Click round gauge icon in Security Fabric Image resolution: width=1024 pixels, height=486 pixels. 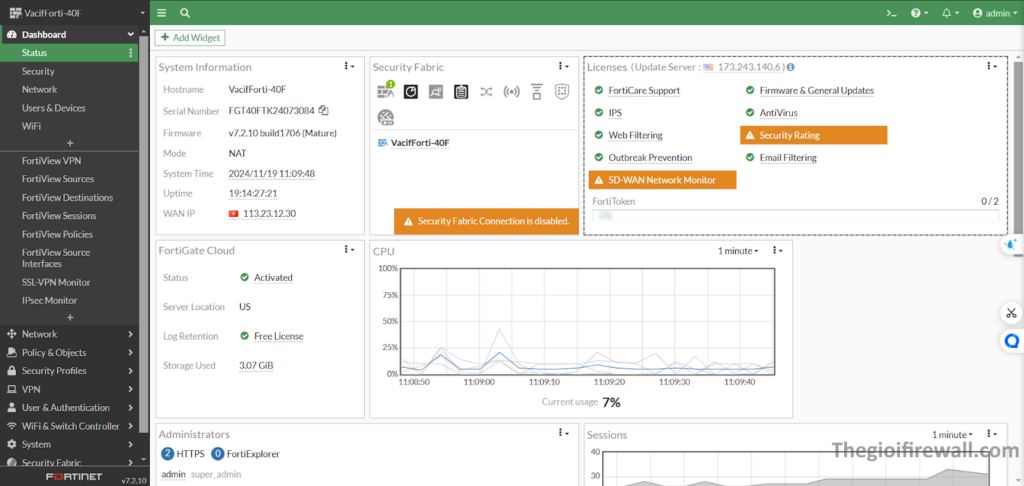[x=385, y=118]
